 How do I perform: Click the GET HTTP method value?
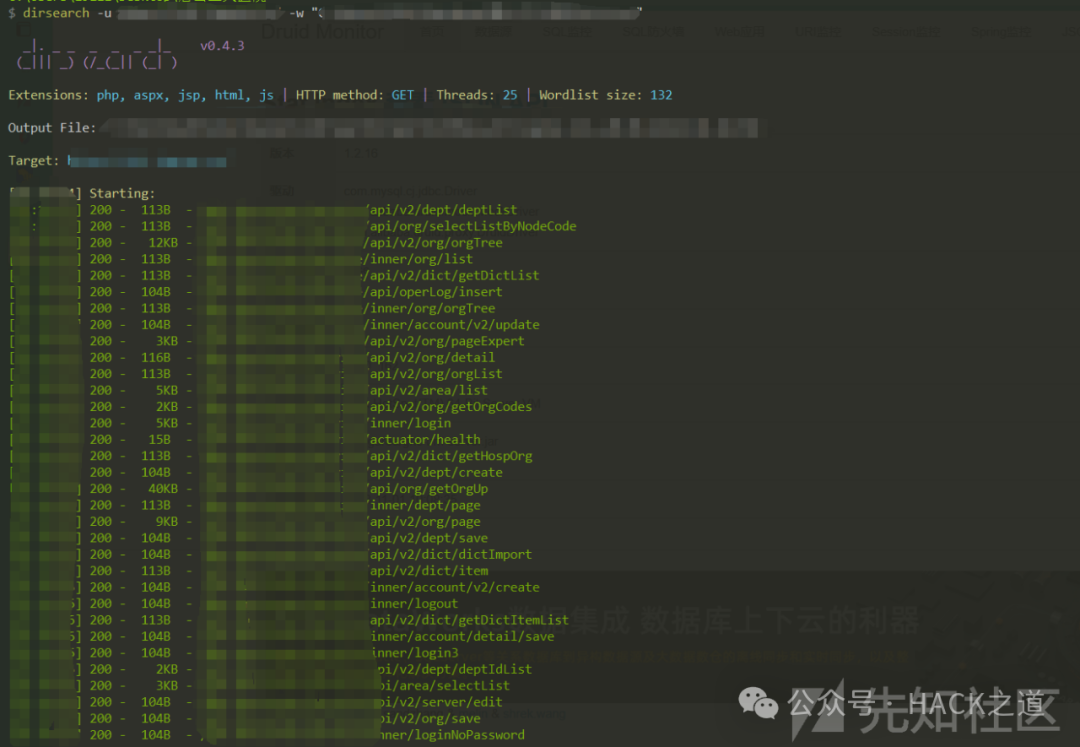402,95
